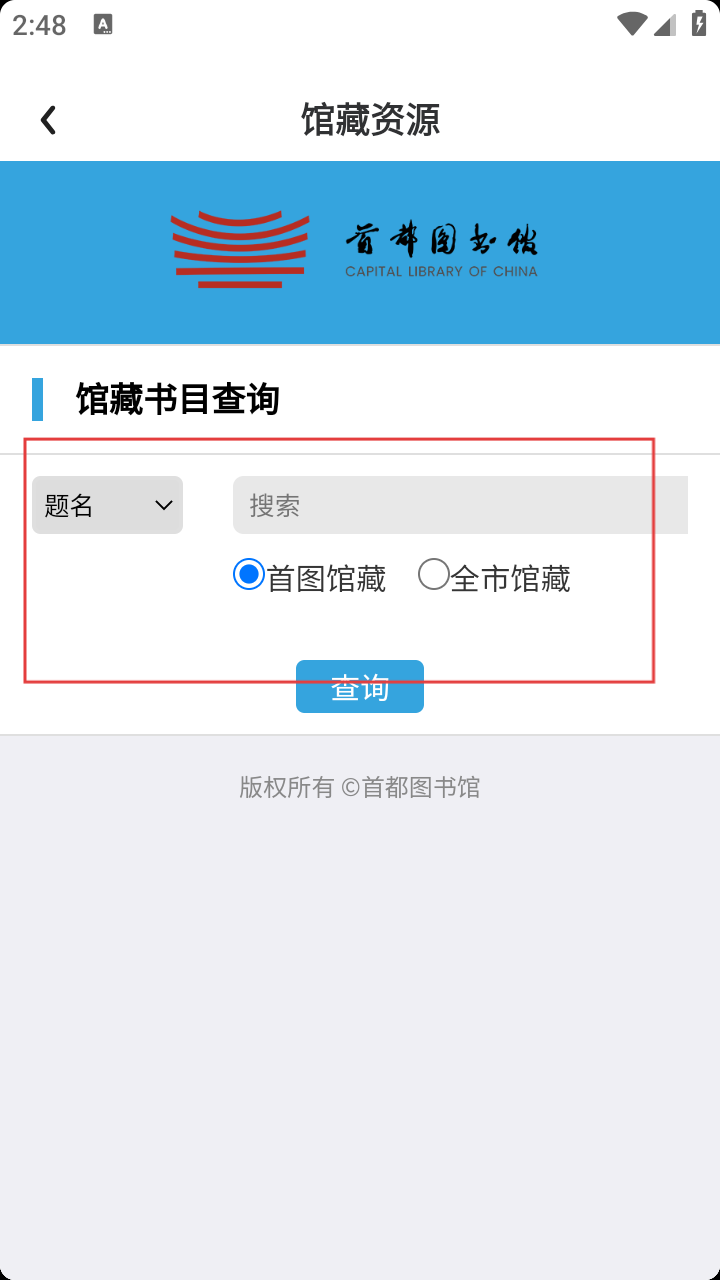The height and width of the screenshot is (1280, 720).
Task: Tap the 版权所有 ©首都图书馆 footer text
Action: click(x=360, y=787)
